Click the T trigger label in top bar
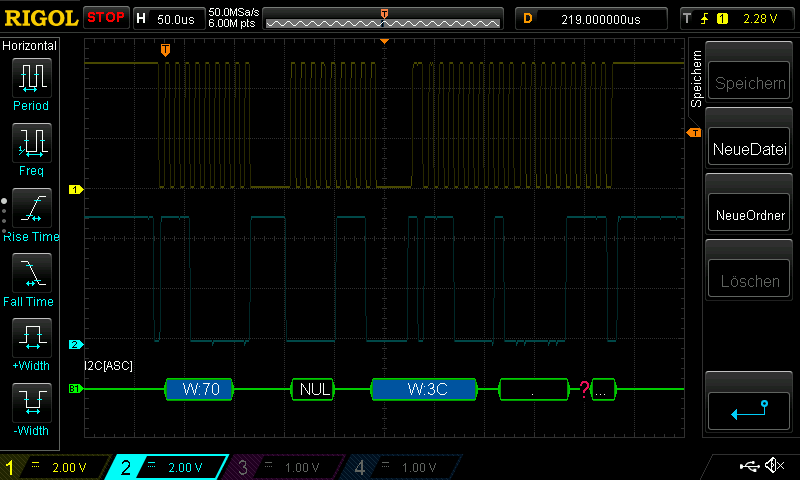 687,19
